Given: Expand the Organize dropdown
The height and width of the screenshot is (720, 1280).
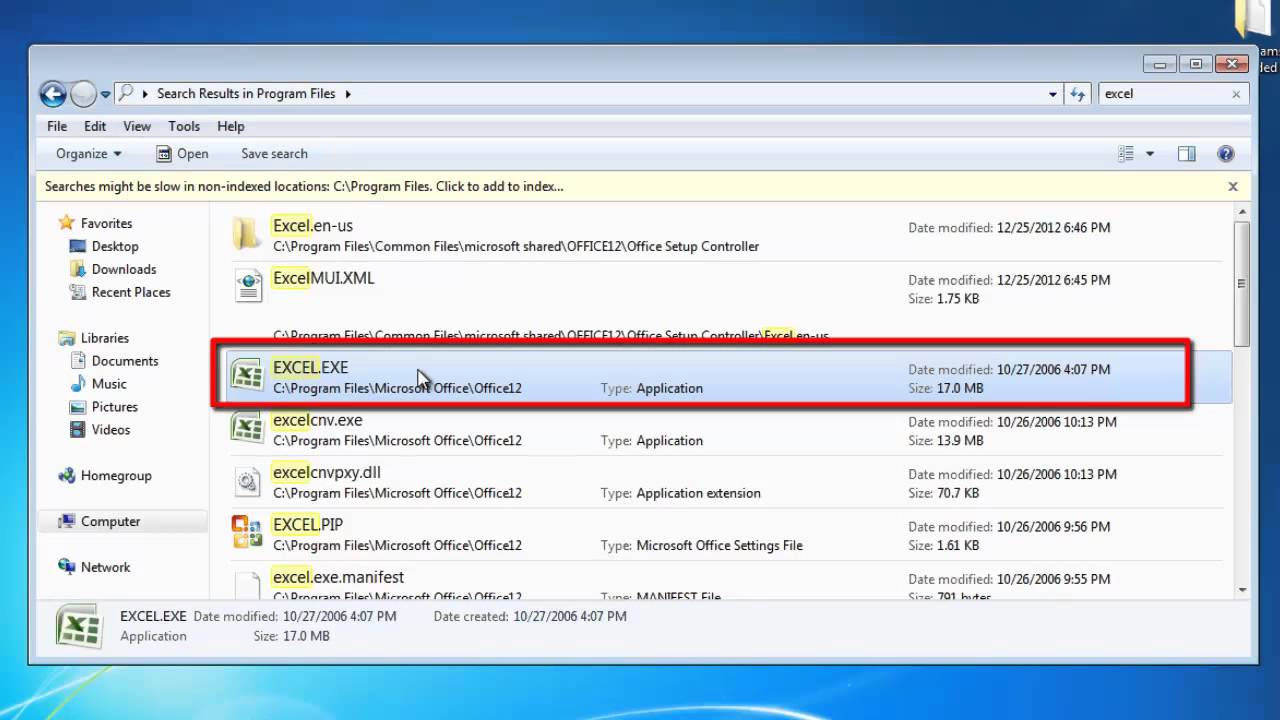Looking at the screenshot, I should (x=88, y=154).
